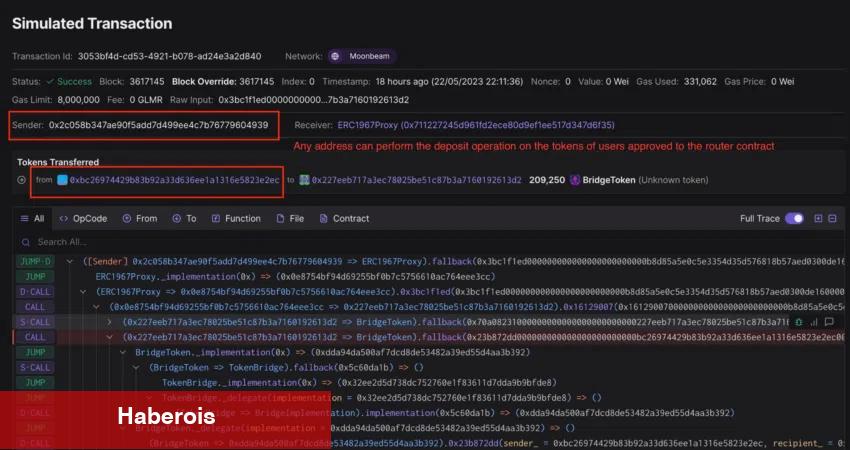The height and width of the screenshot is (450, 850).
Task: Open debugger icon on the S-CALL BridgeToken row
Action: [799, 322]
